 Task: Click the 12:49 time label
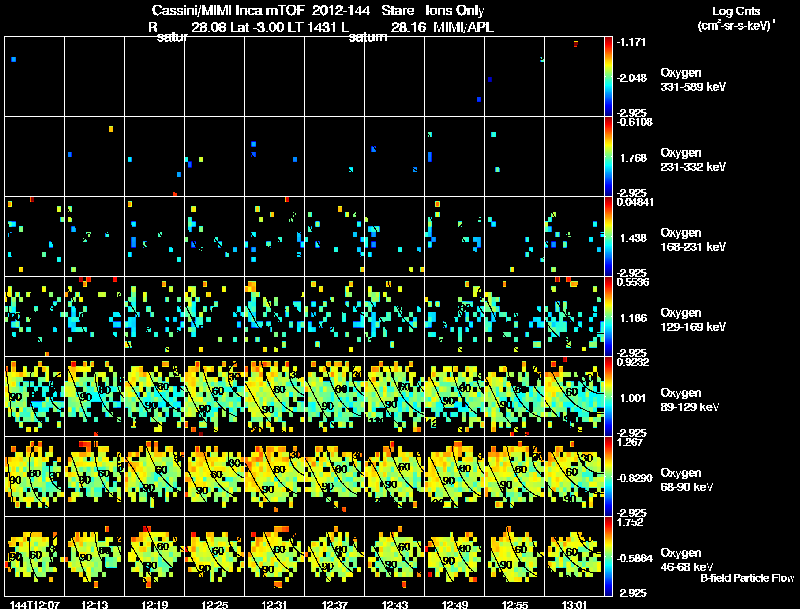455,605
